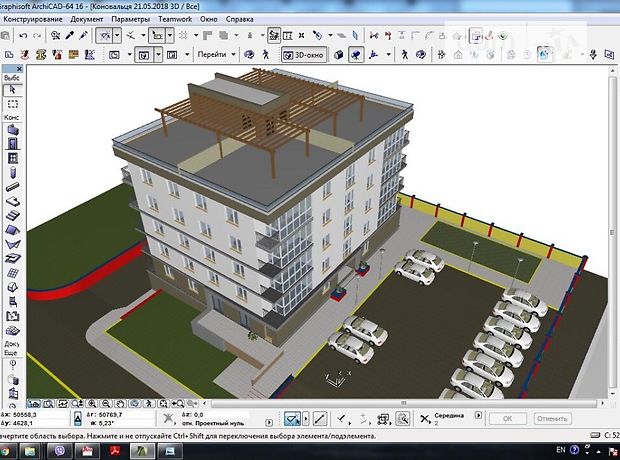Select the Stair tool in toolbox
The width and height of the screenshot is (620, 460).
[13, 216]
